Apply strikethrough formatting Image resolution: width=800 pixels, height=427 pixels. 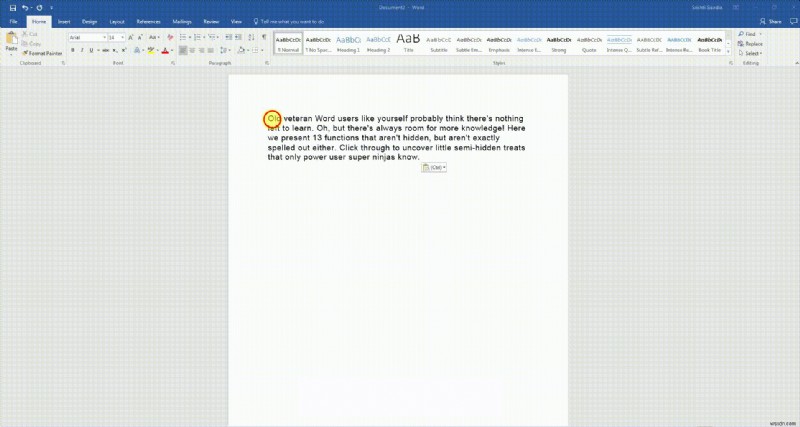106,50
